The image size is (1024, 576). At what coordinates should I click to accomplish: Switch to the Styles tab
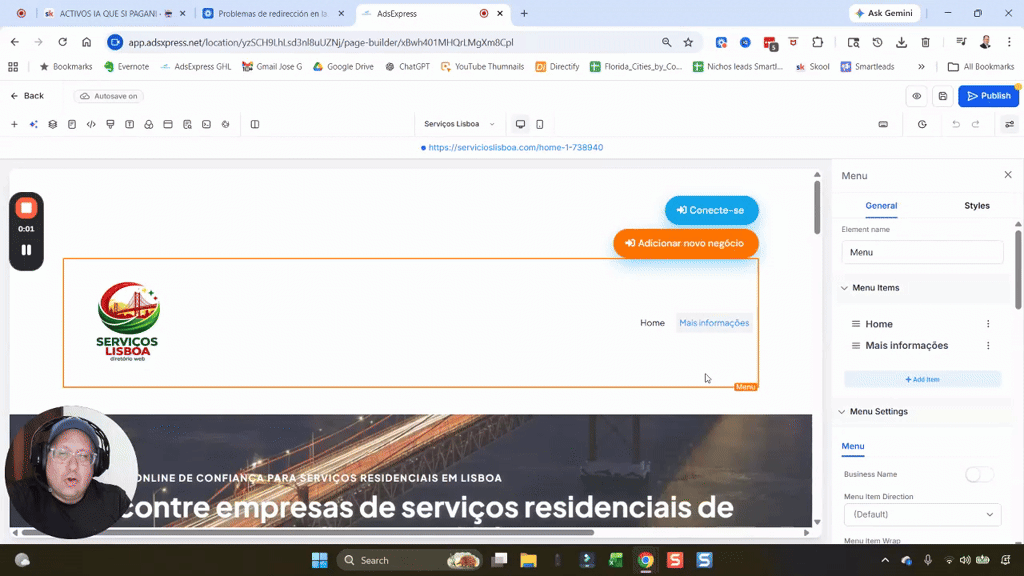[x=976, y=205]
